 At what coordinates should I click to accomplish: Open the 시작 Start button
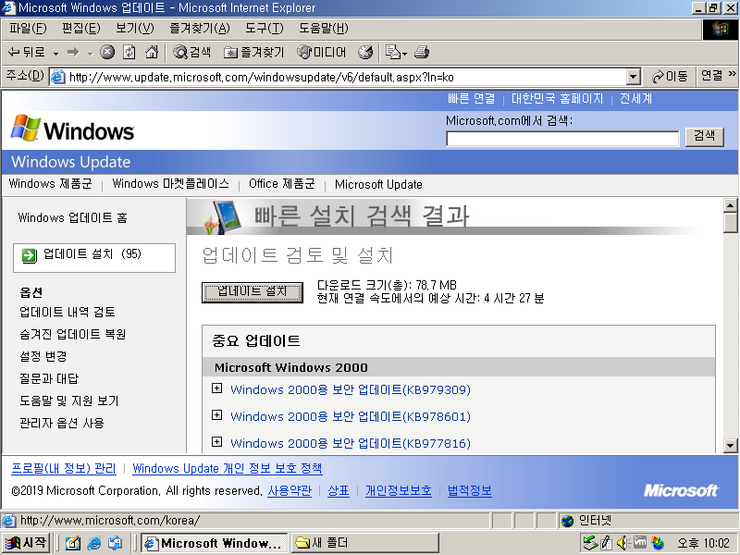click(x=25, y=543)
